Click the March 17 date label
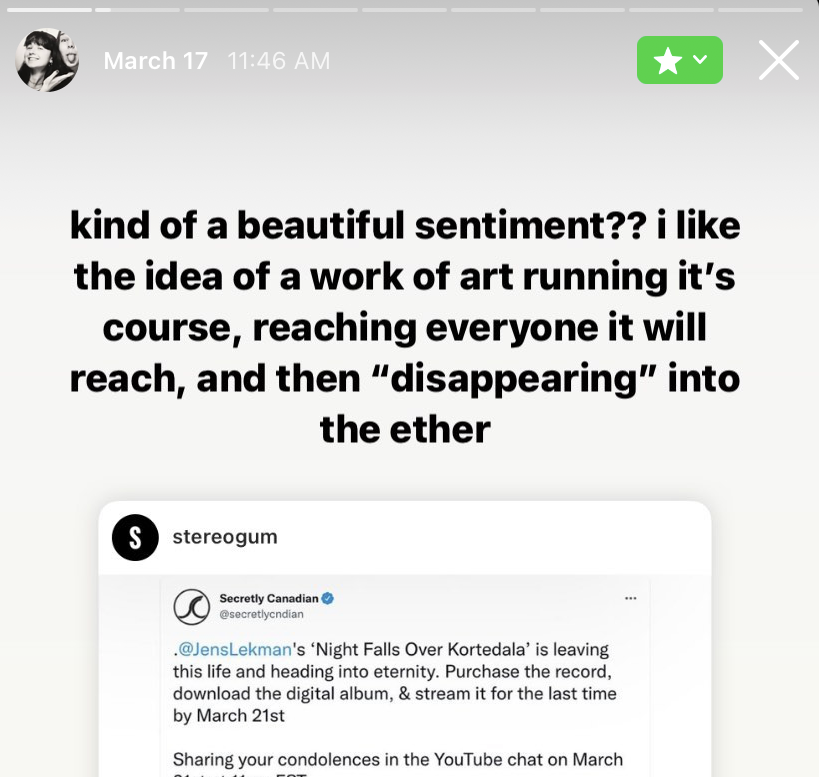 click(x=155, y=61)
